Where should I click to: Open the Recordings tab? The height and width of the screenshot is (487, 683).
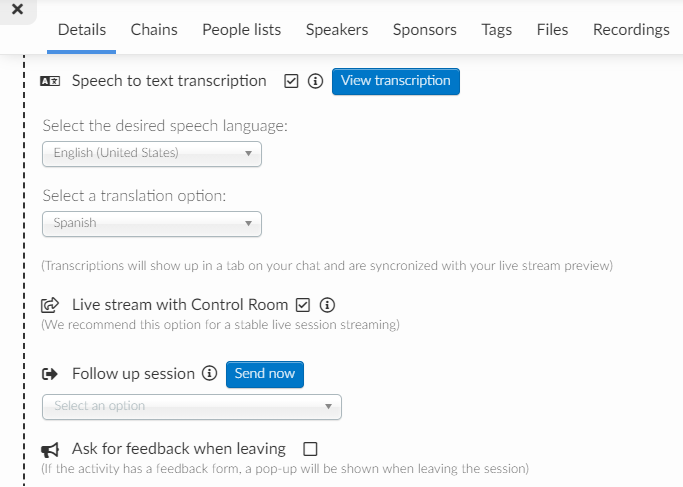tap(631, 30)
